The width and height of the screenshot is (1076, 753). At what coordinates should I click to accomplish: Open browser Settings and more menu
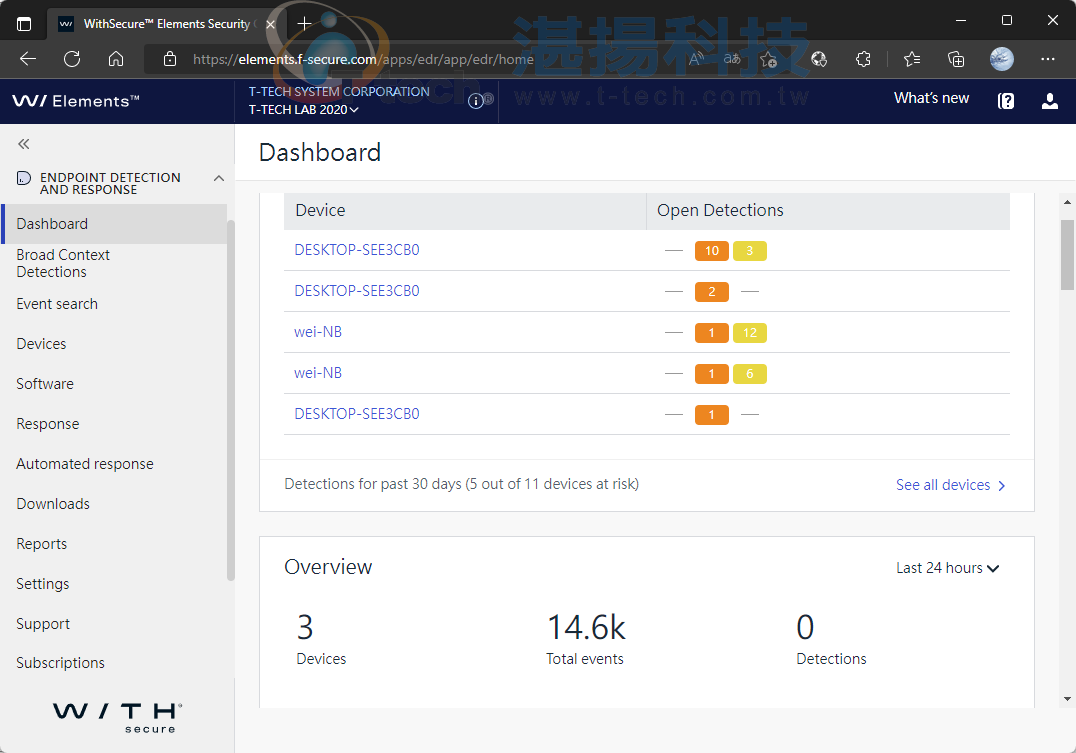1047,59
